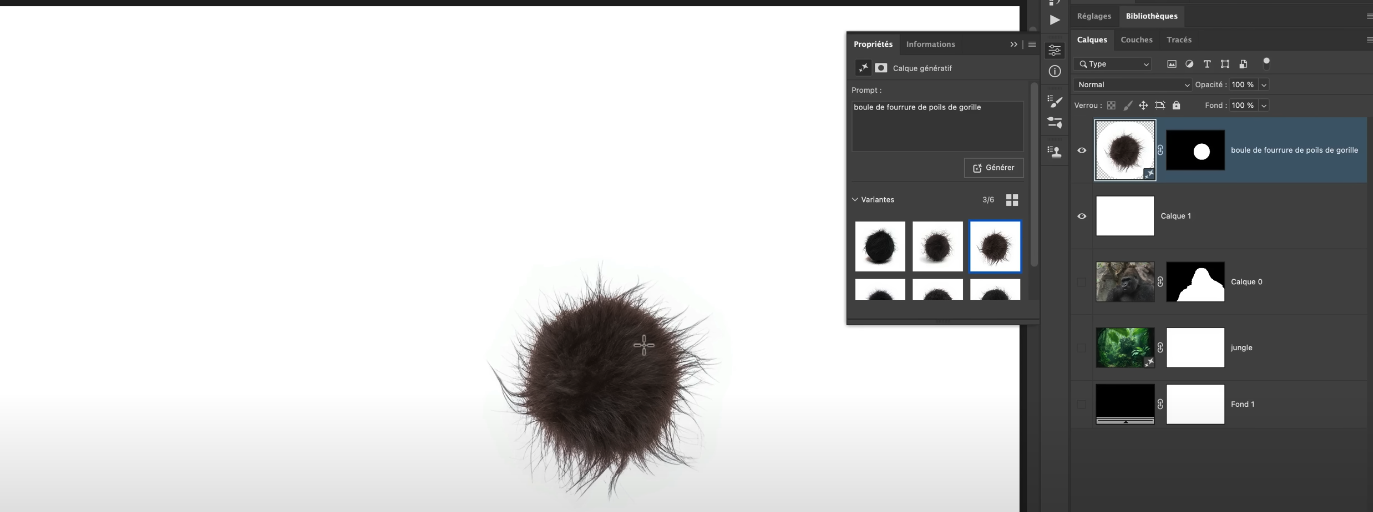Filter layers by adjustment layer icon
Image resolution: width=1373 pixels, height=512 pixels.
[x=1189, y=64]
